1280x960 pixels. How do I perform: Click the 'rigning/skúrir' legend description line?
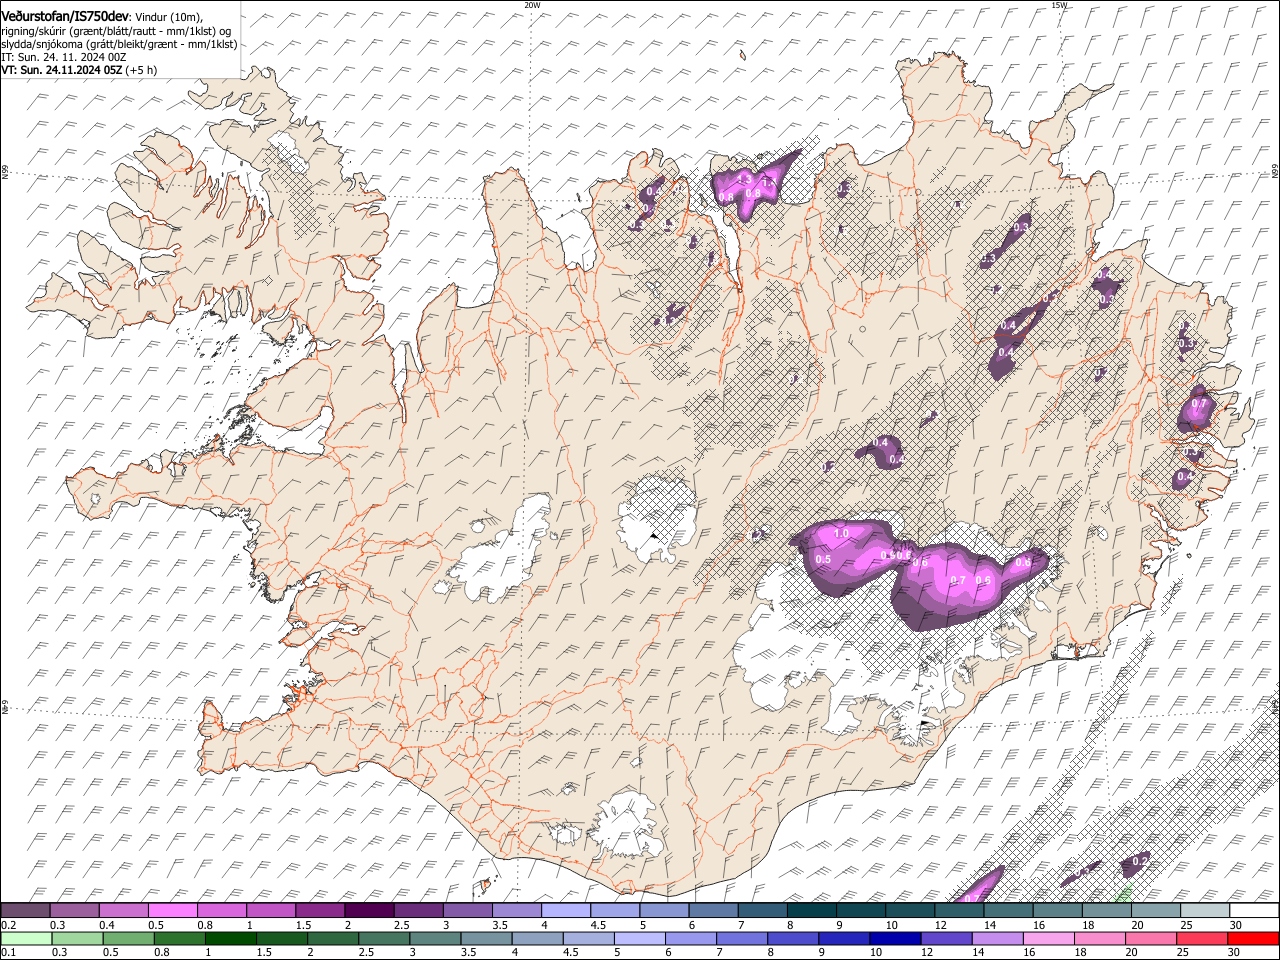(x=116, y=30)
